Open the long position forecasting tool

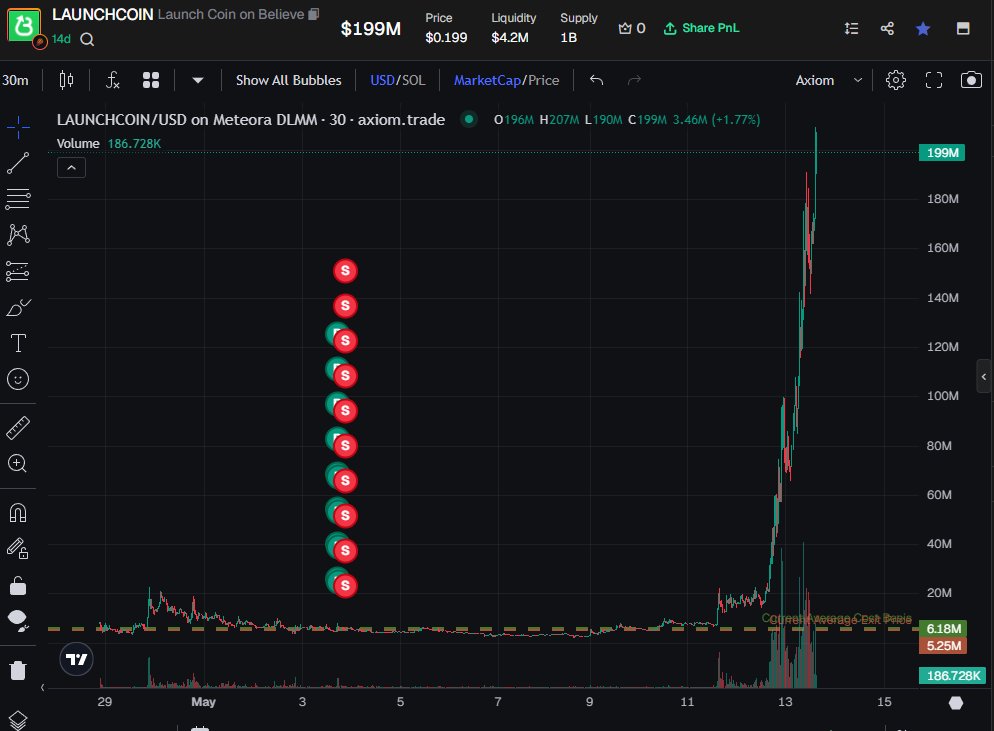coord(18,271)
